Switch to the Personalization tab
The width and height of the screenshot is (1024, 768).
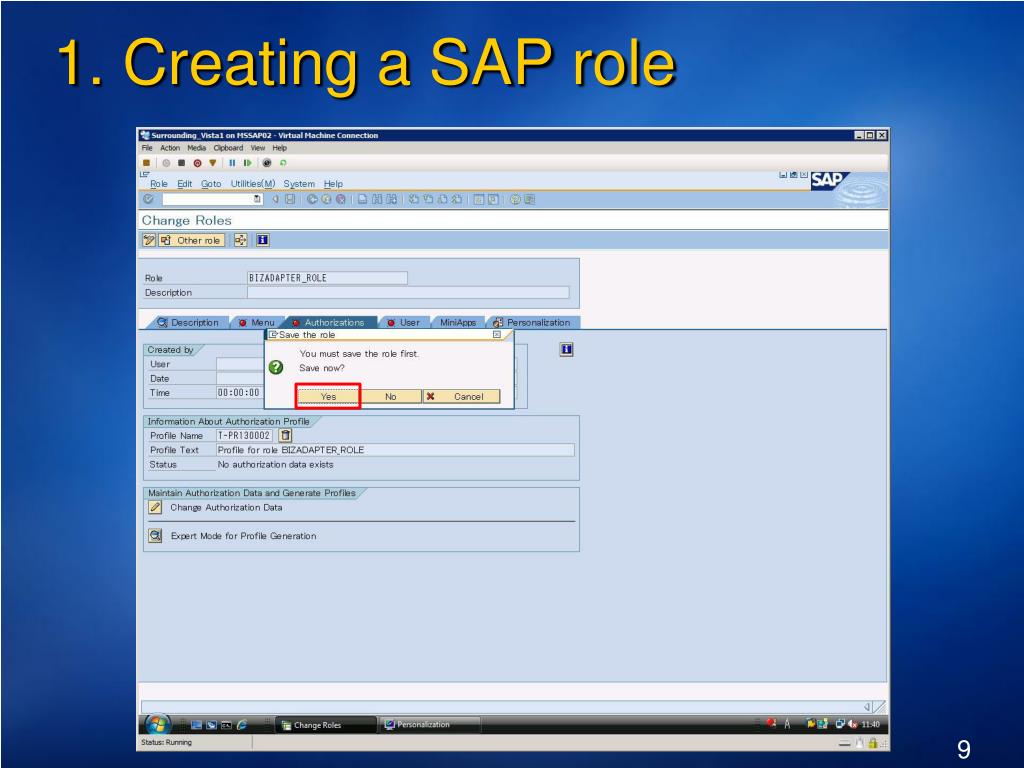click(532, 323)
